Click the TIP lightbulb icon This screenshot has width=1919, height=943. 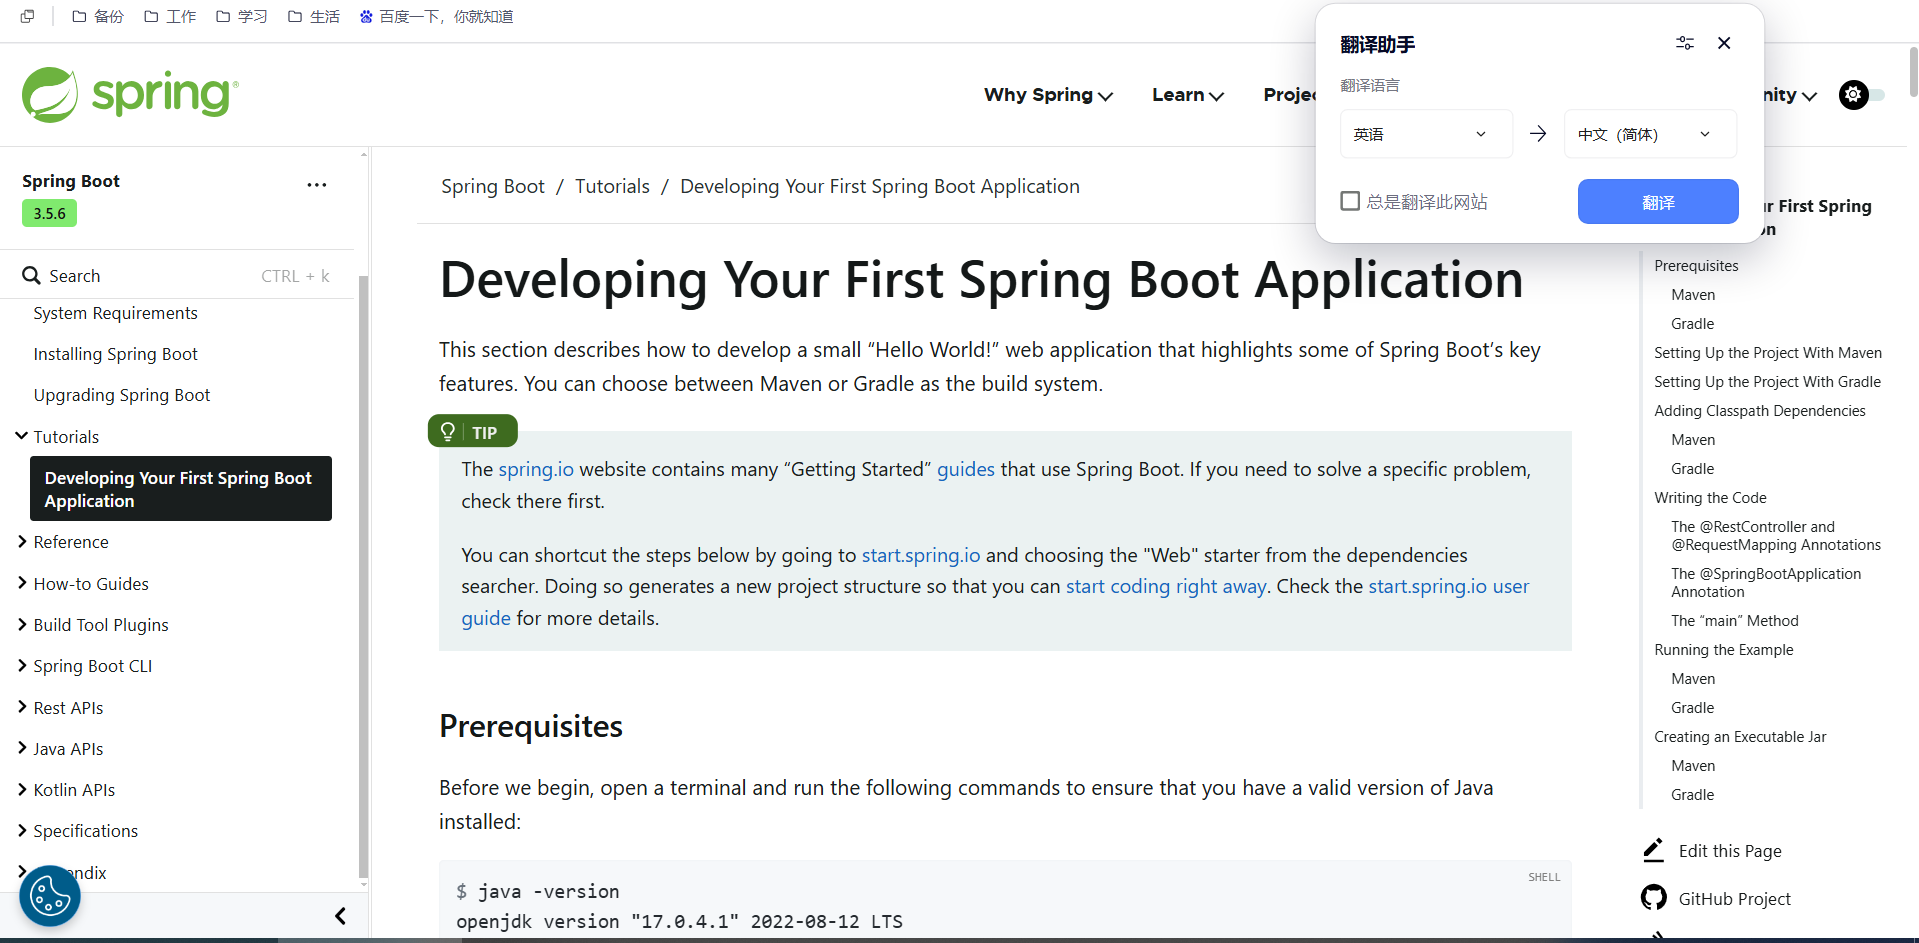[448, 432]
